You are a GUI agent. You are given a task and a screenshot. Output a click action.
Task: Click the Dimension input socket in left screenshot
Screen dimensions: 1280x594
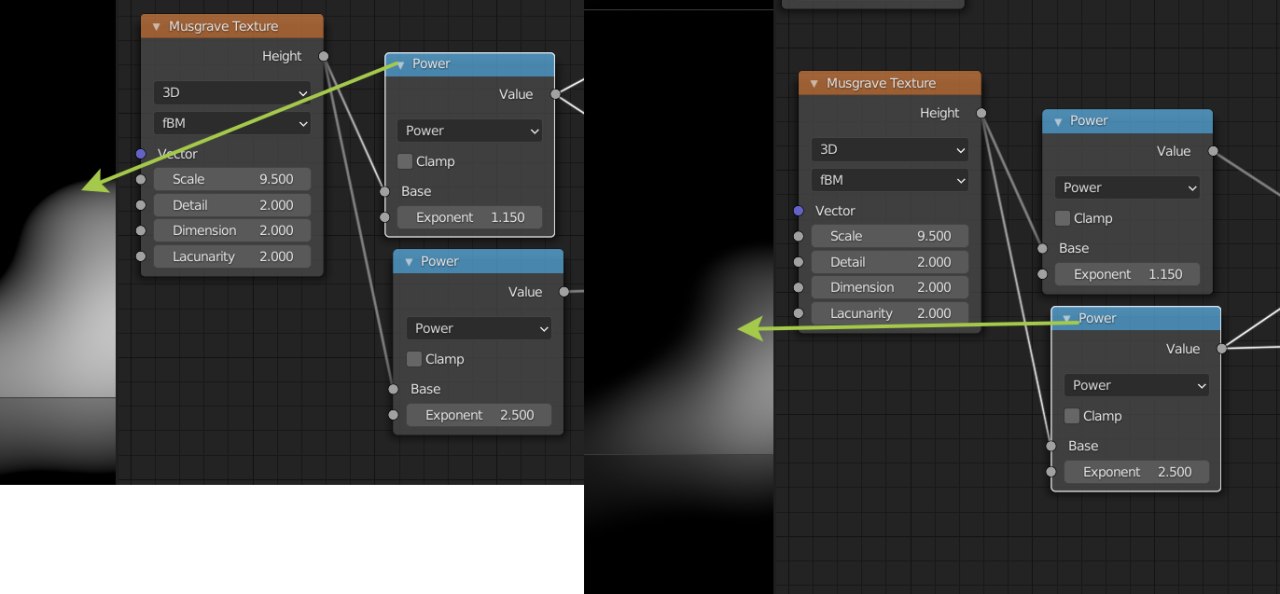tap(141, 230)
